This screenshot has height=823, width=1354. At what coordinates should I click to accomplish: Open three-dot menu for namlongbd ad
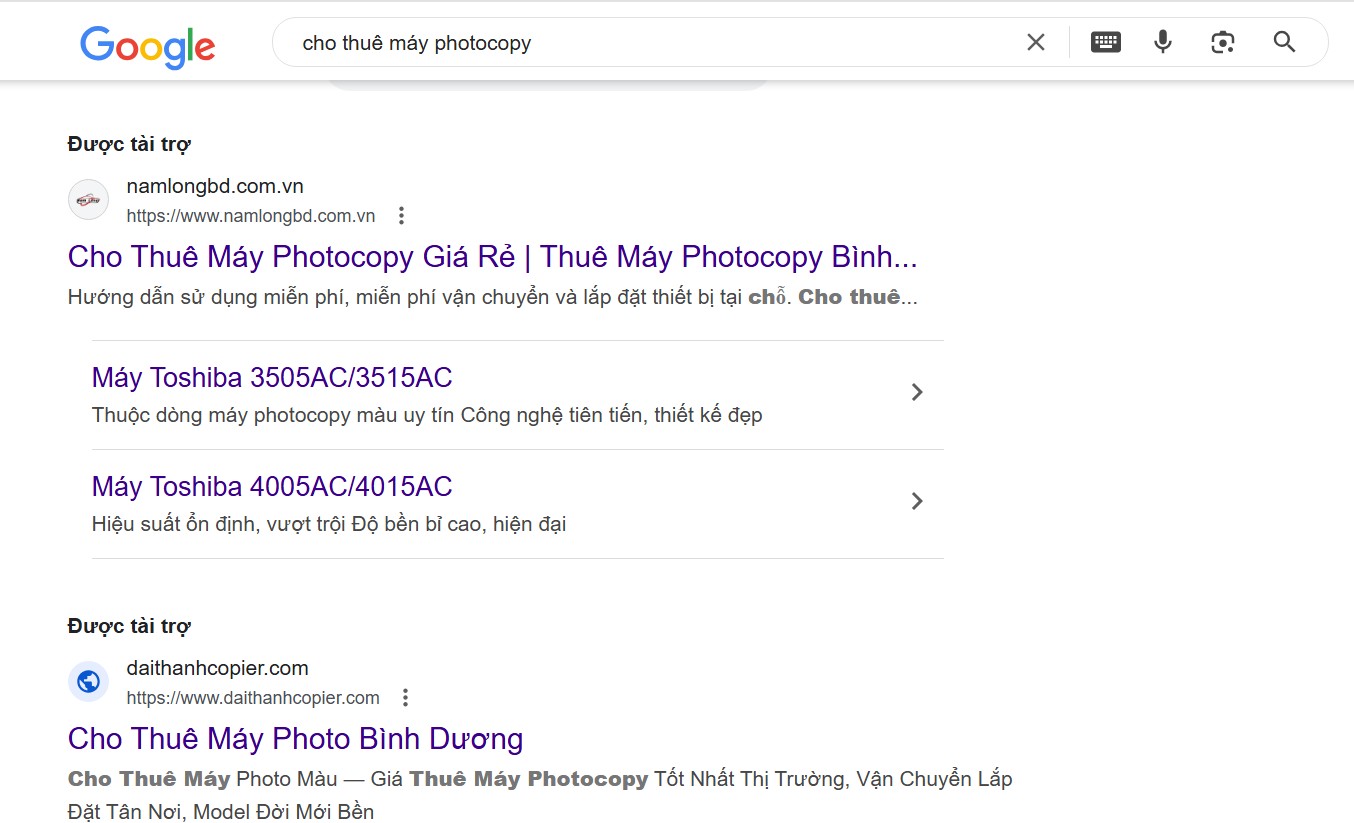401,216
